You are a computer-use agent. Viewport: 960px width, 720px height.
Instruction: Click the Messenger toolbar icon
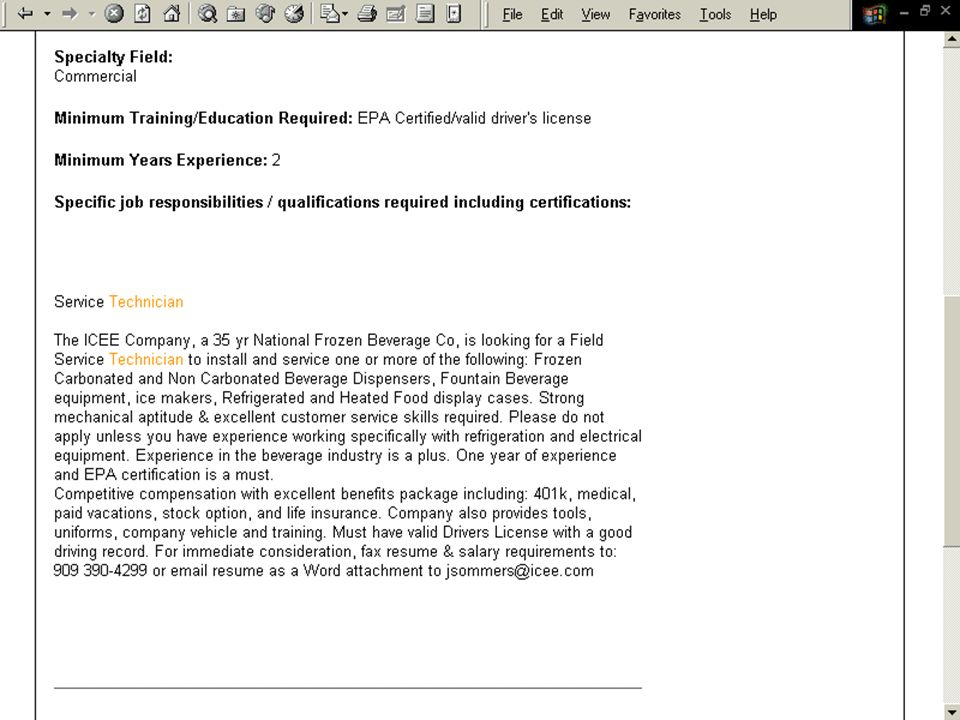454,13
